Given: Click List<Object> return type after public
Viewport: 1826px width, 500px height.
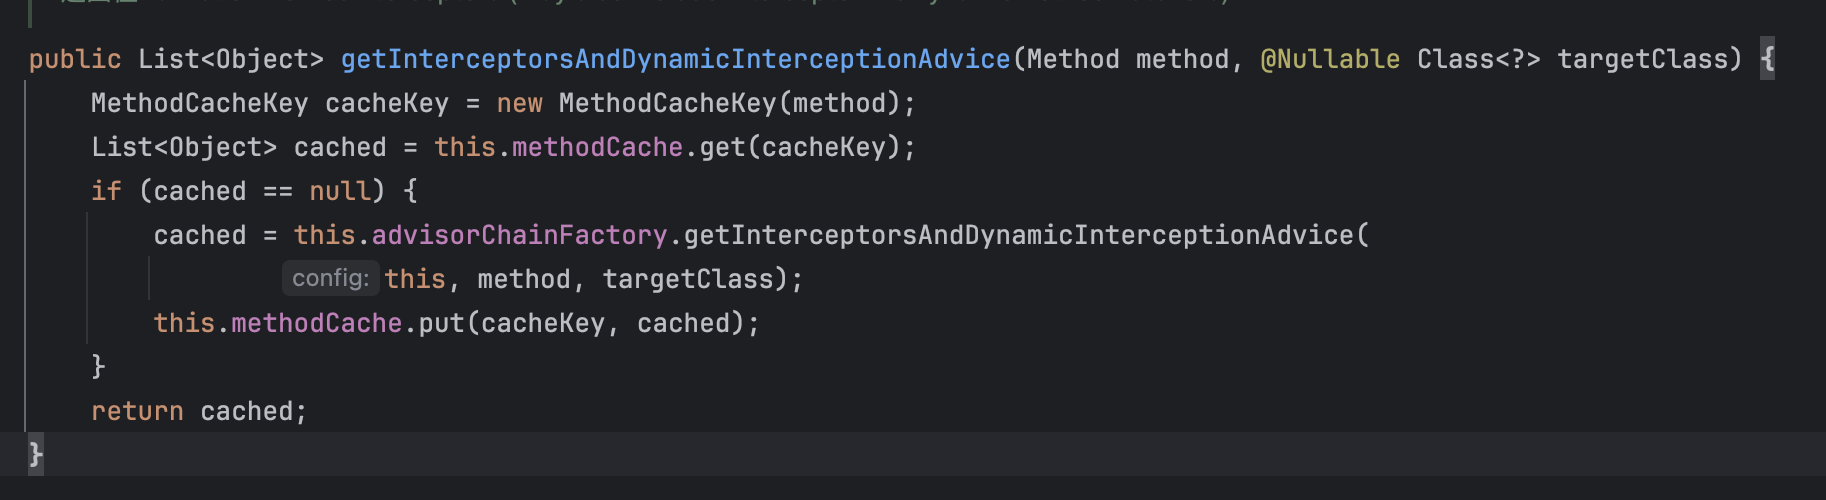Looking at the screenshot, I should point(230,59).
